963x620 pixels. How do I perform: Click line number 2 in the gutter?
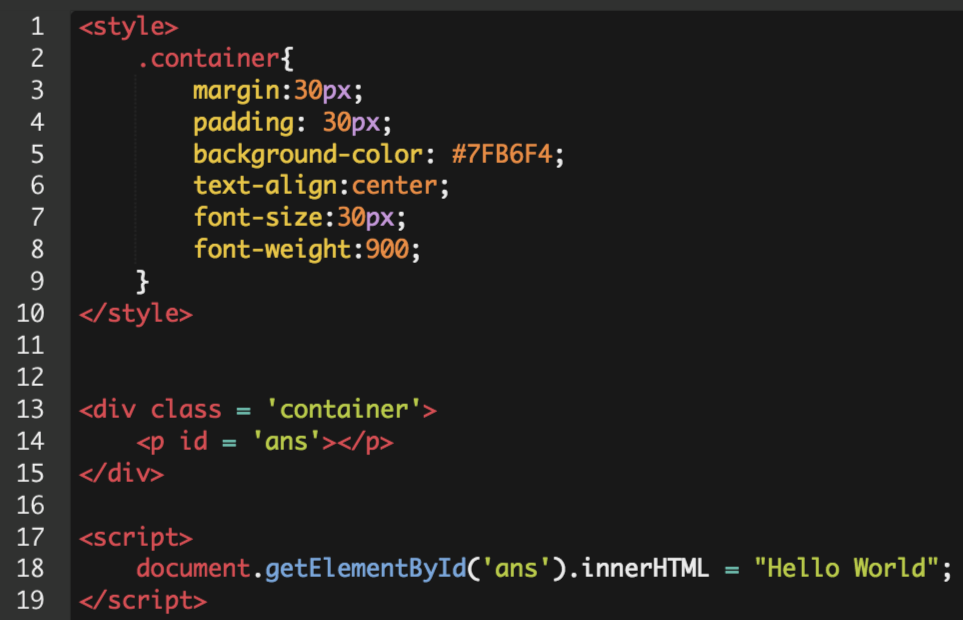tap(37, 58)
